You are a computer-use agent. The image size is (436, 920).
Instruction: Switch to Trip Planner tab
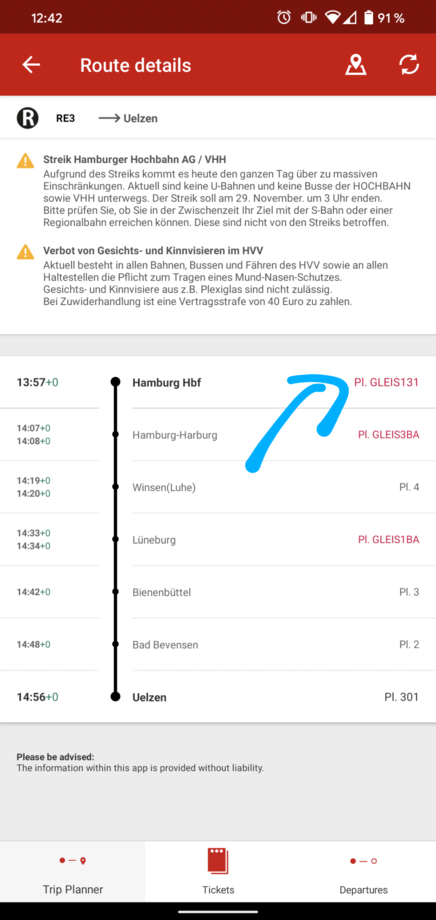(x=73, y=871)
